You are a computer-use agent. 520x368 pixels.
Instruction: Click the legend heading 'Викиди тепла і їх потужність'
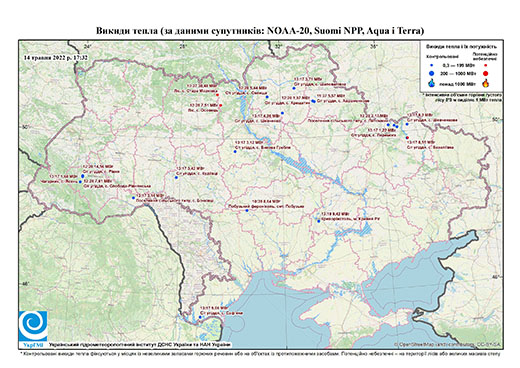click(x=461, y=47)
